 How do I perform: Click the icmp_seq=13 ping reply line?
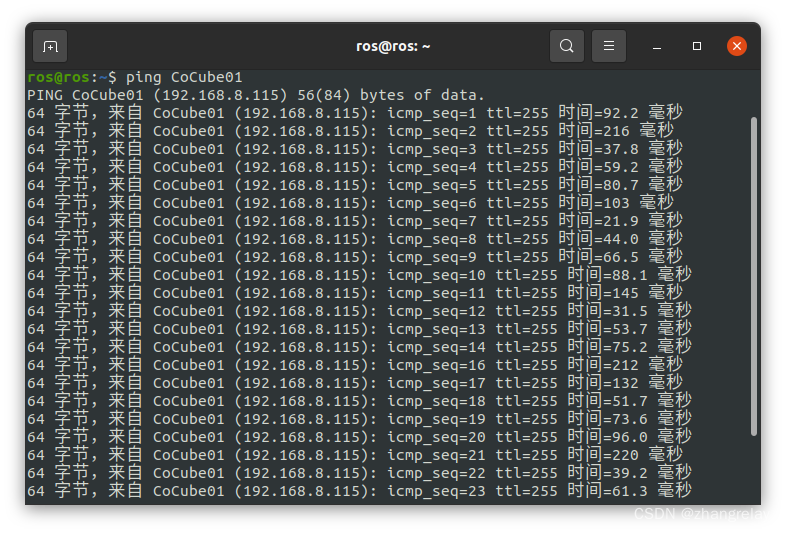pyautogui.click(x=359, y=329)
